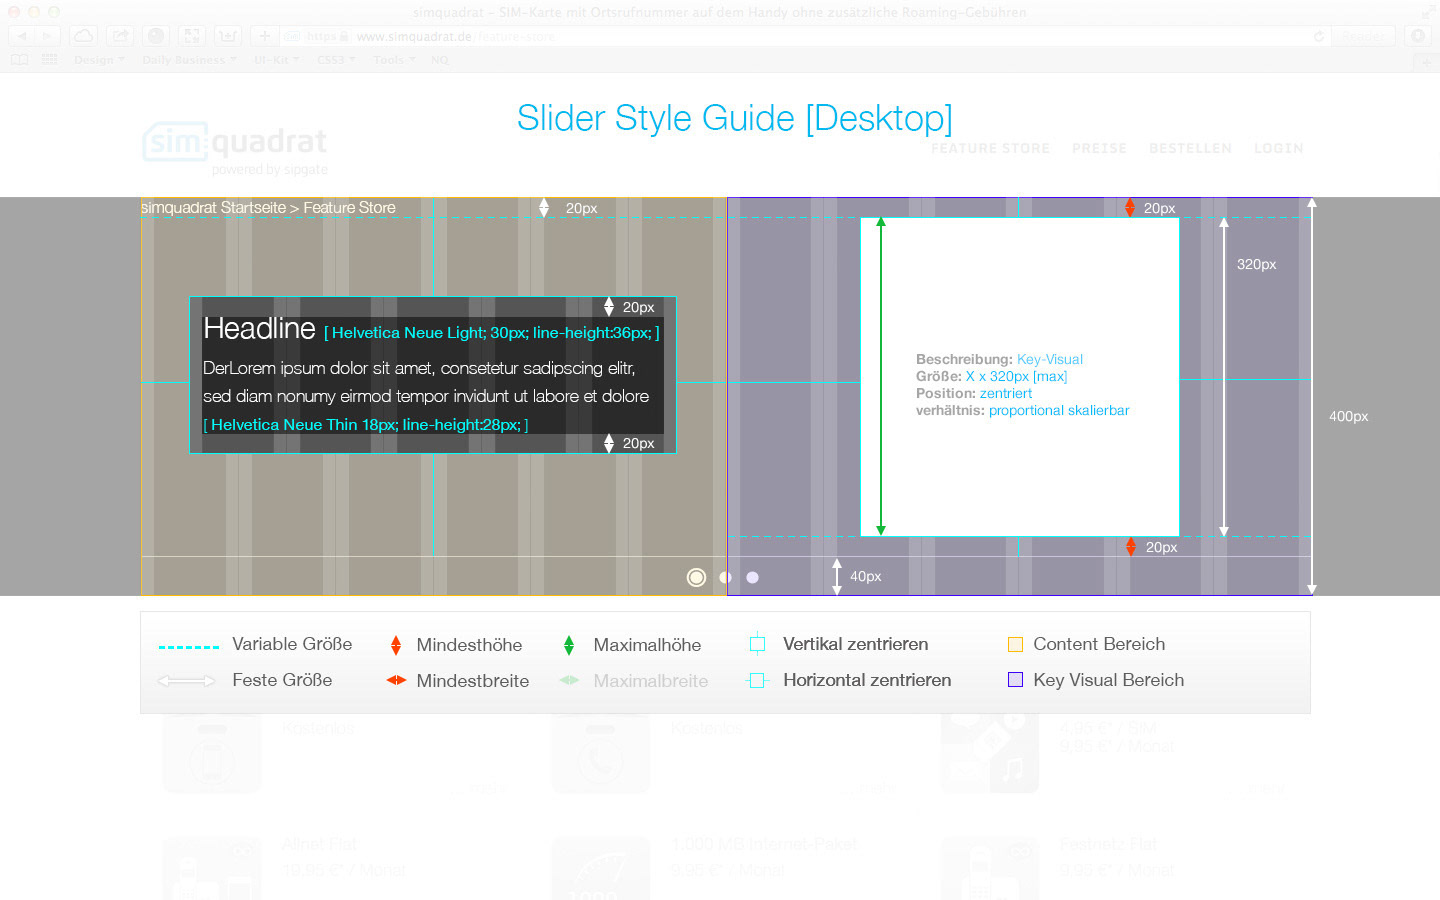The height and width of the screenshot is (900, 1440).
Task: Click the Mindesthöhe legend label
Action: click(x=469, y=645)
